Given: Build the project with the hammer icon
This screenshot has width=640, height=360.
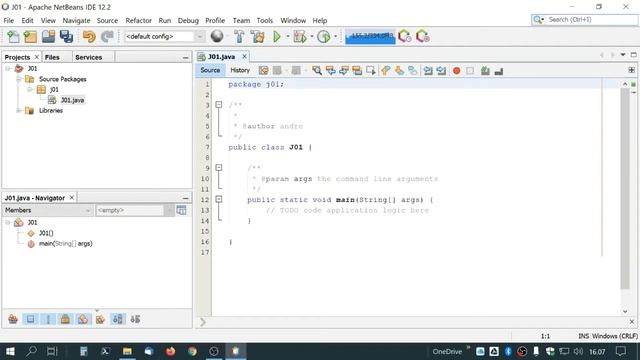Looking at the screenshot, I should (240, 37).
